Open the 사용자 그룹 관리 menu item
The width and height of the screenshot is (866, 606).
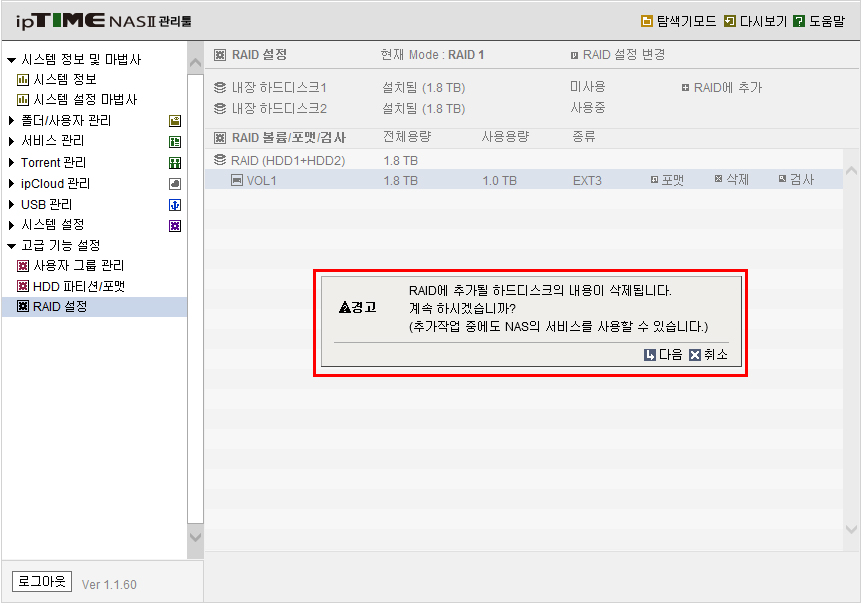79,266
